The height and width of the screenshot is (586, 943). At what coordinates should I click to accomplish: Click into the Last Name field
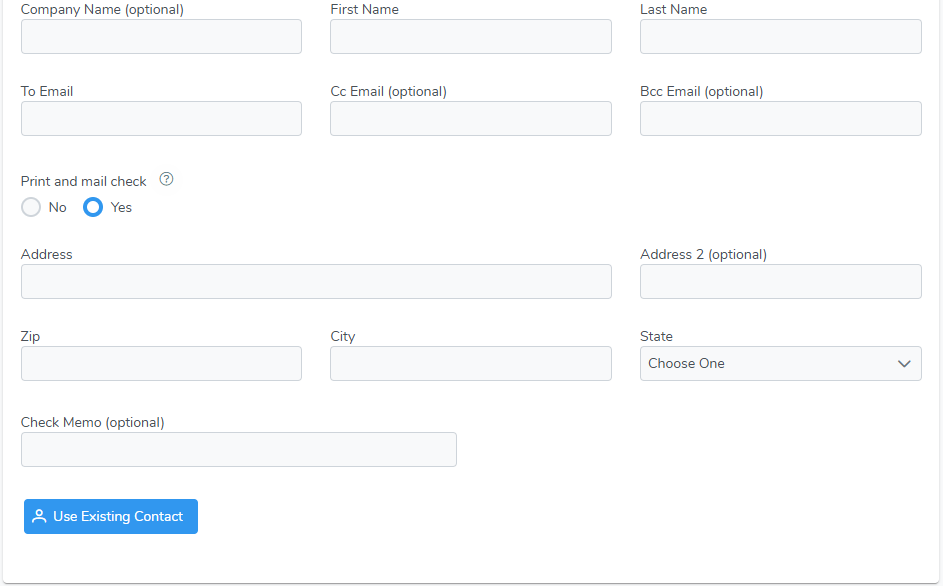tap(781, 37)
